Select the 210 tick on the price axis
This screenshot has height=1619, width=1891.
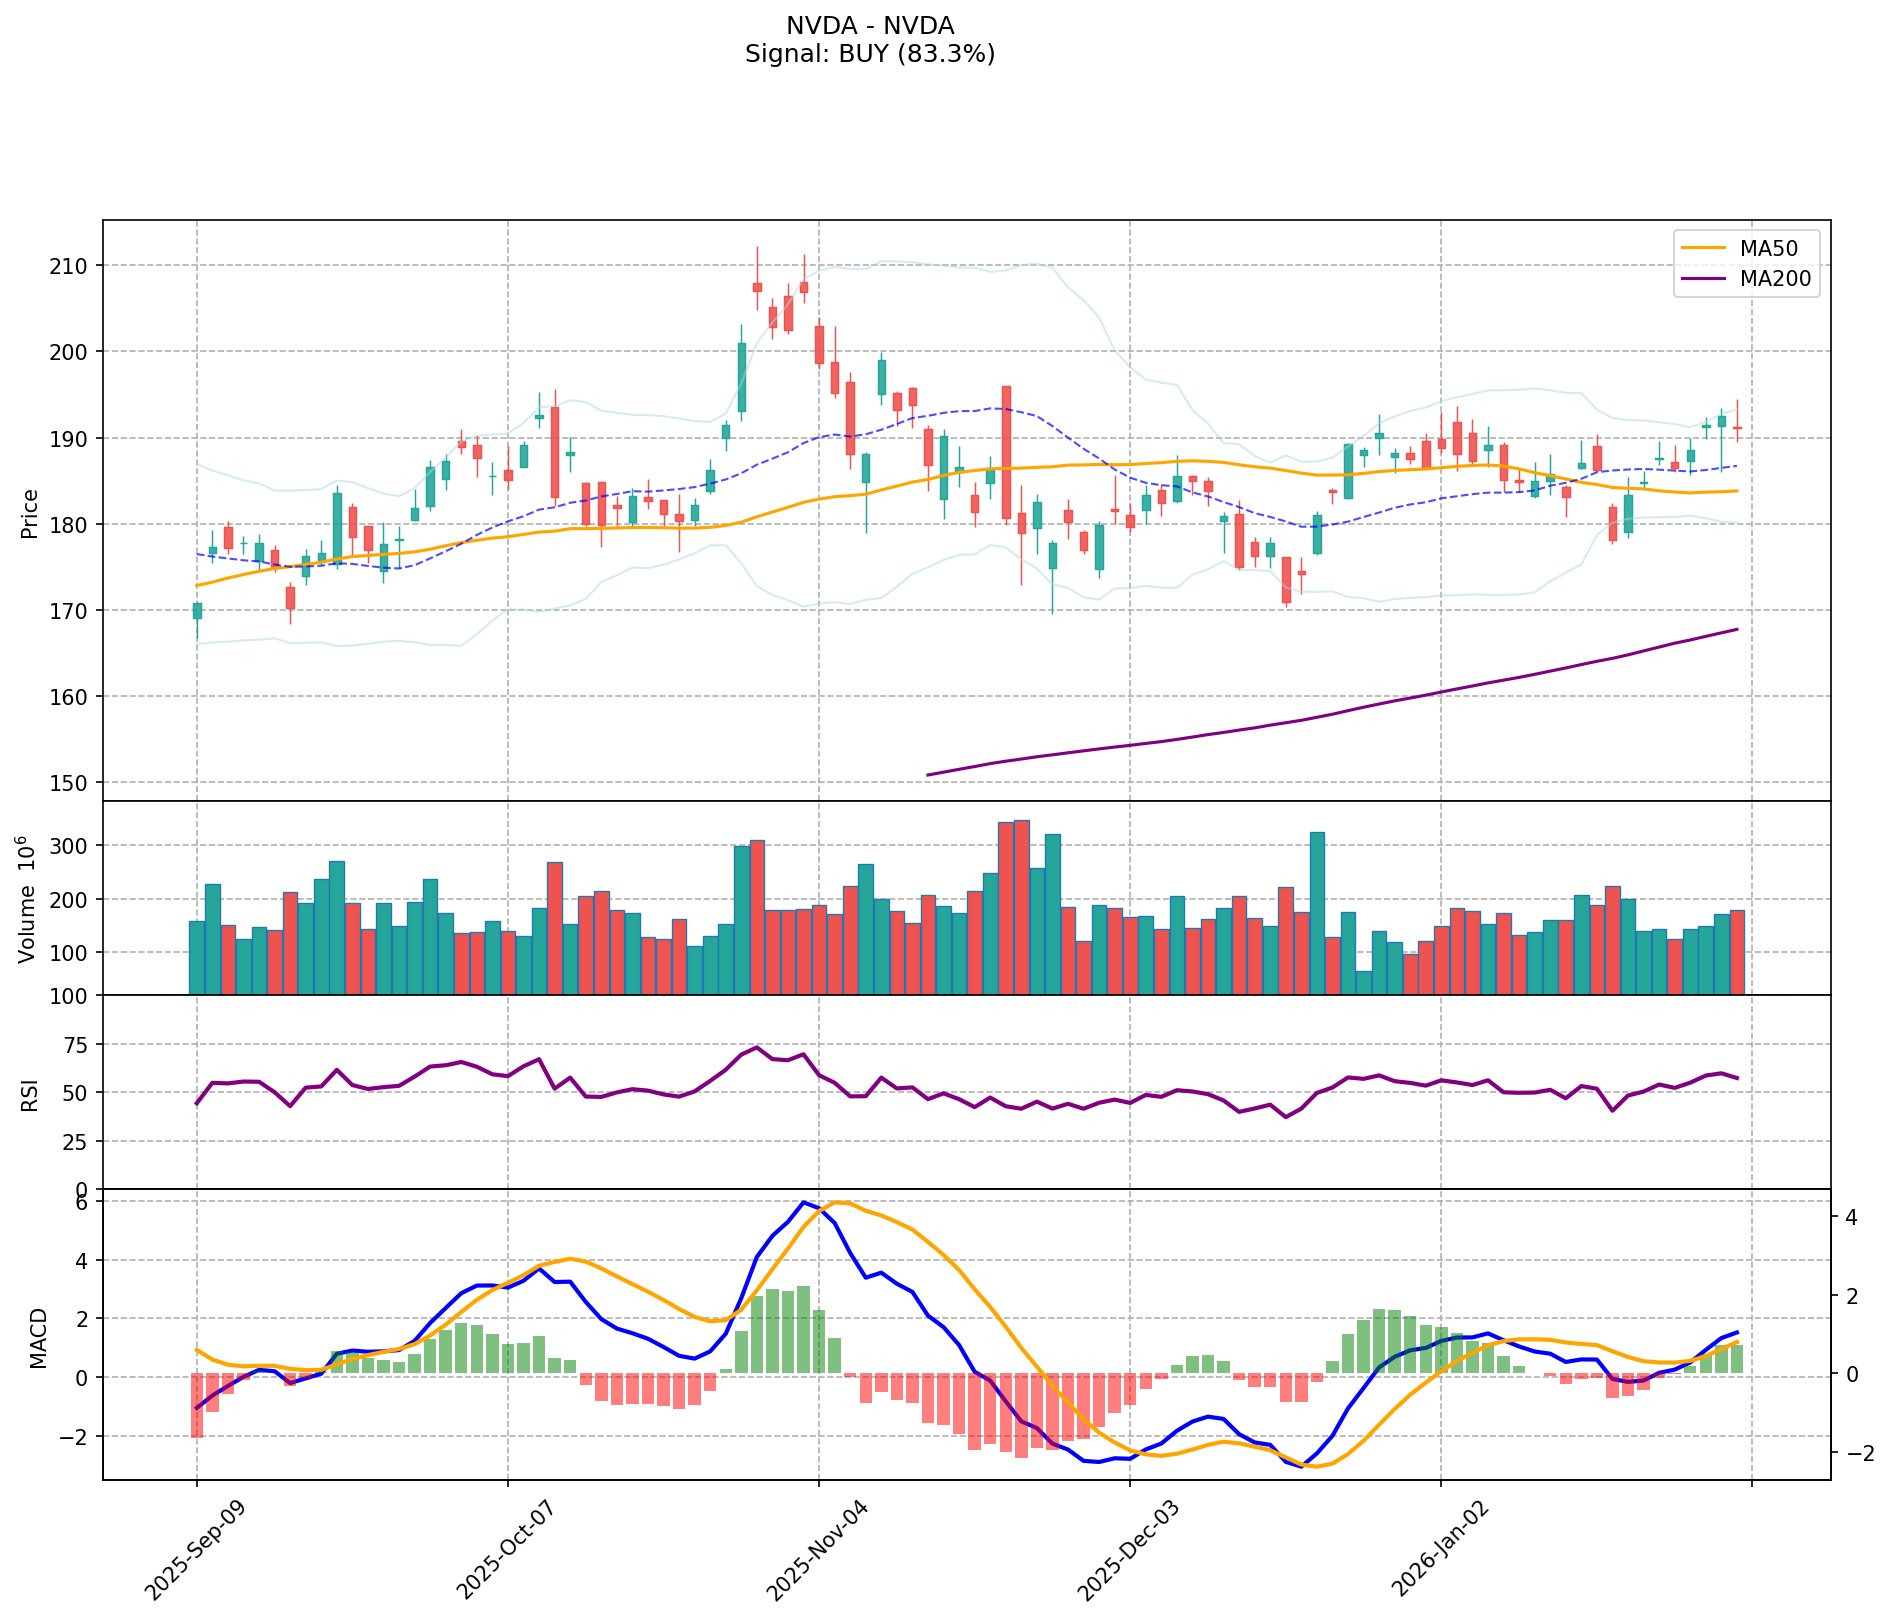click(x=72, y=266)
